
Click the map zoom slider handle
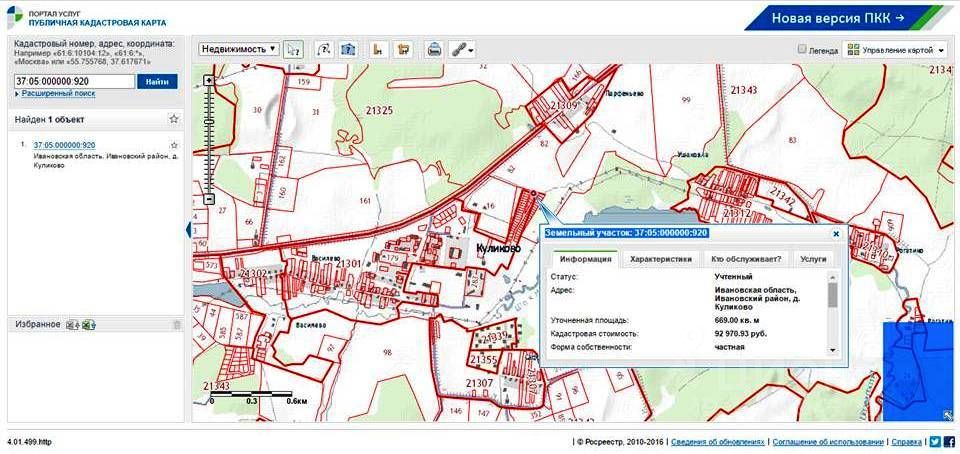pyautogui.click(x=209, y=122)
